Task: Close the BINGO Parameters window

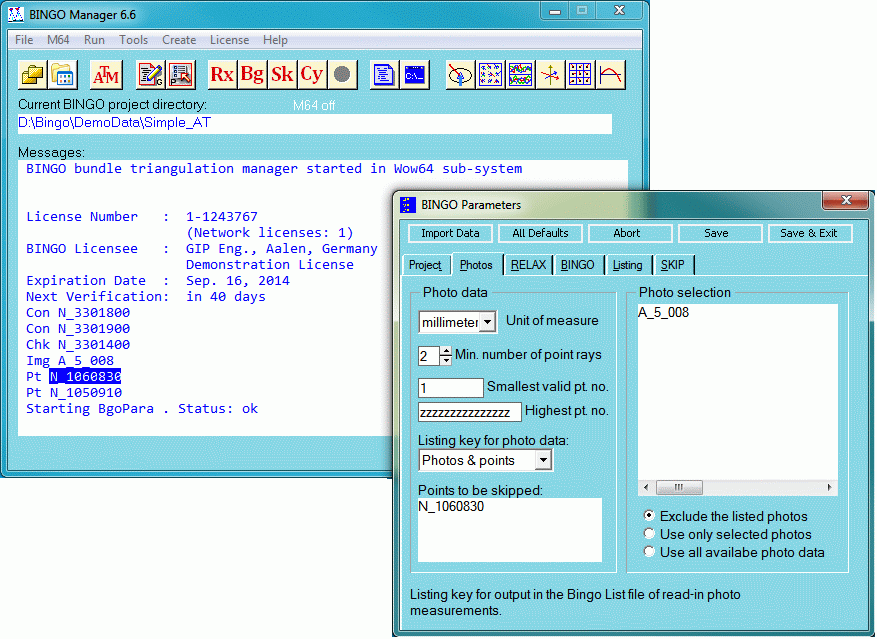Action: click(846, 200)
